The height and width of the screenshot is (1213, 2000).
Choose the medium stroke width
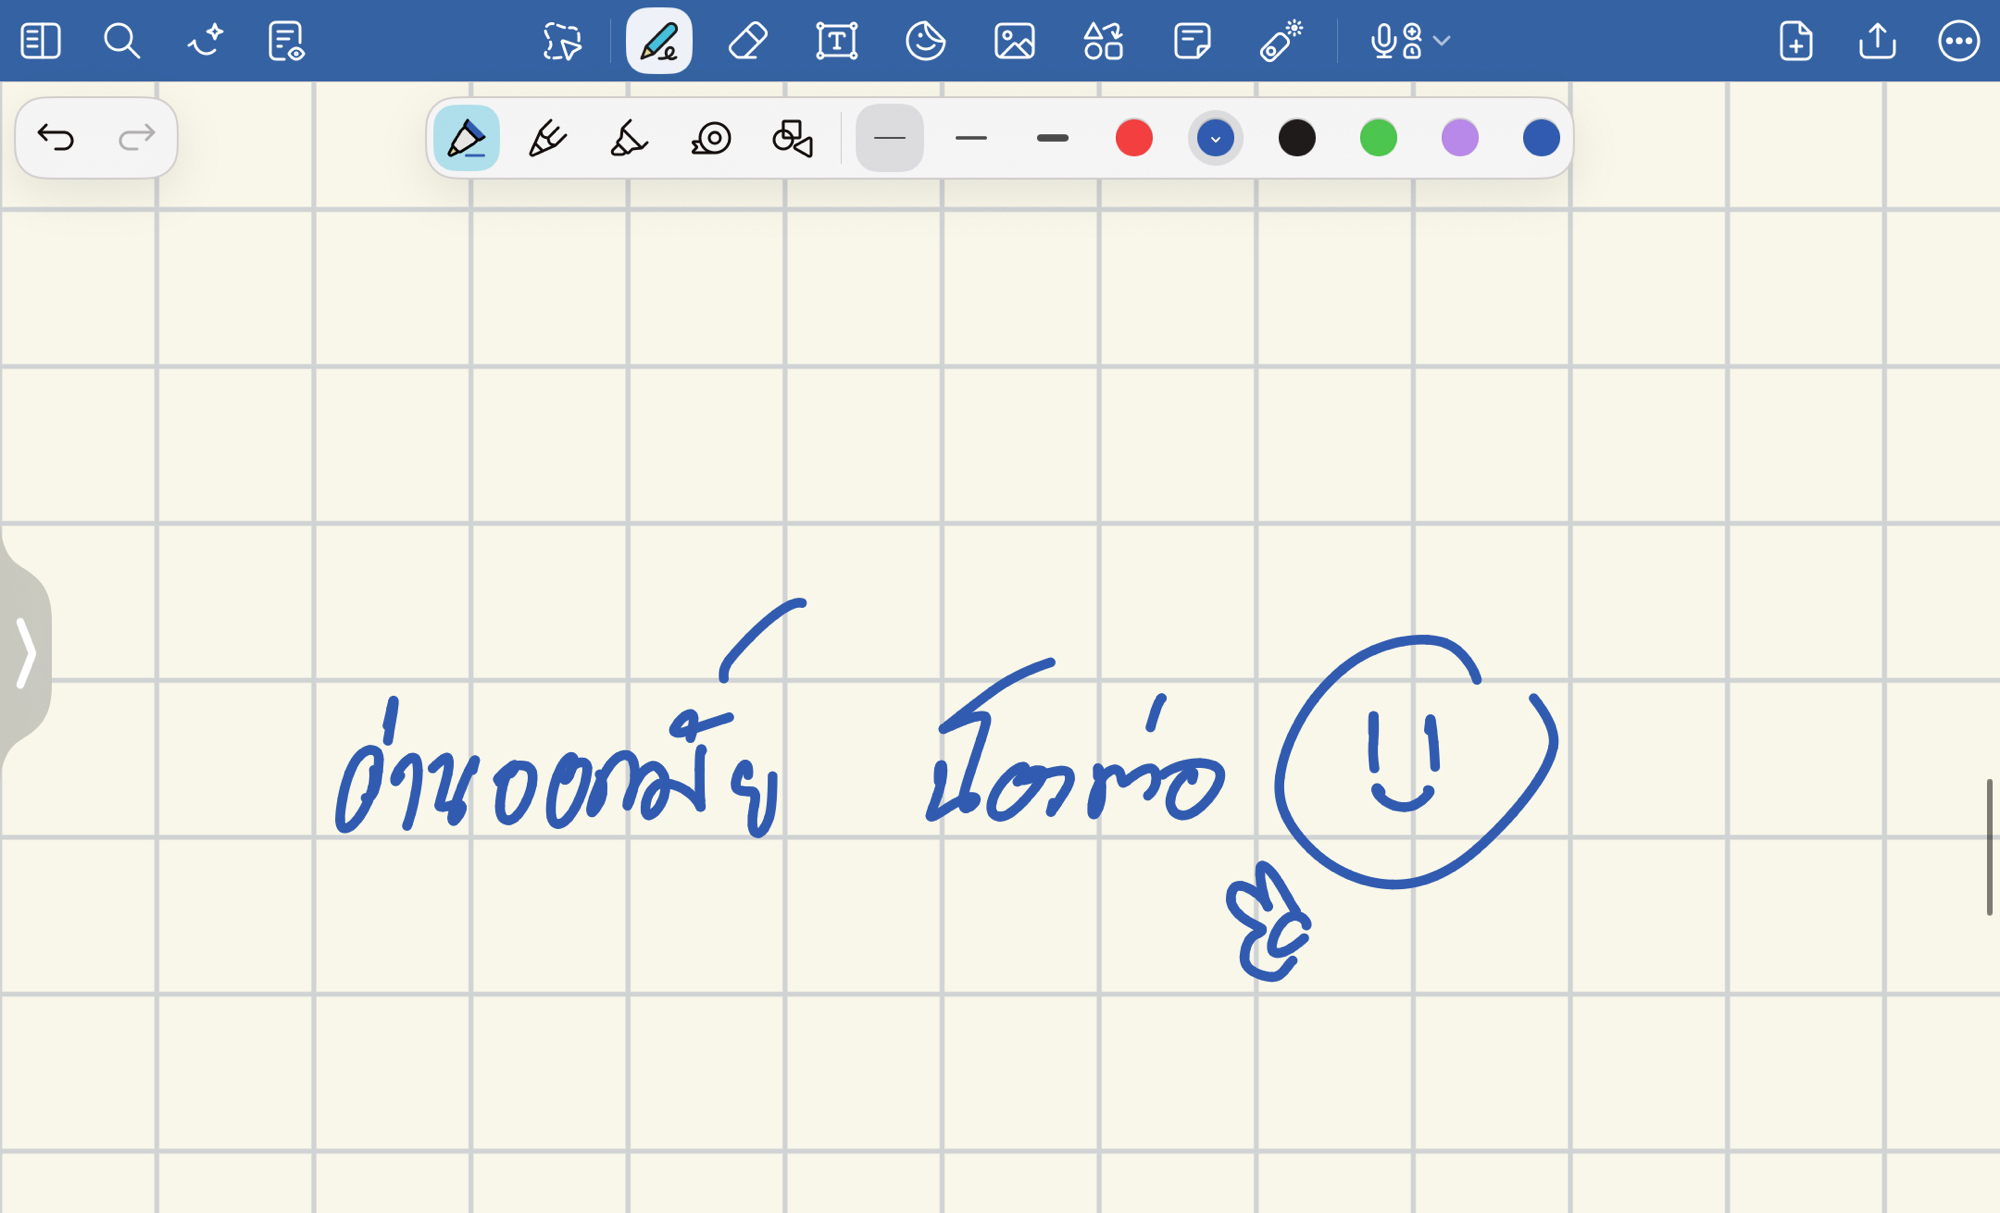[971, 138]
